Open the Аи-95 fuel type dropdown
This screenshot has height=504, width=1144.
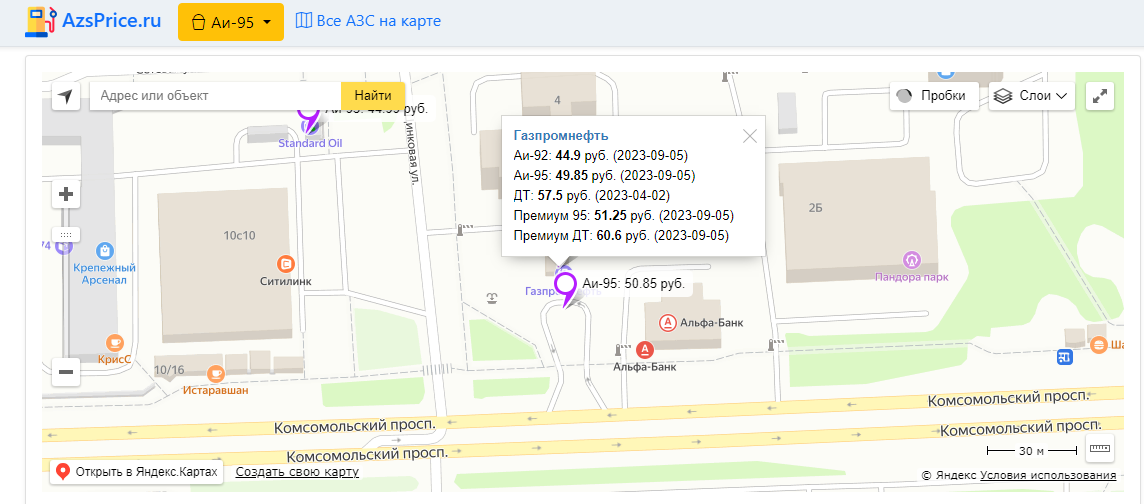click(x=231, y=22)
